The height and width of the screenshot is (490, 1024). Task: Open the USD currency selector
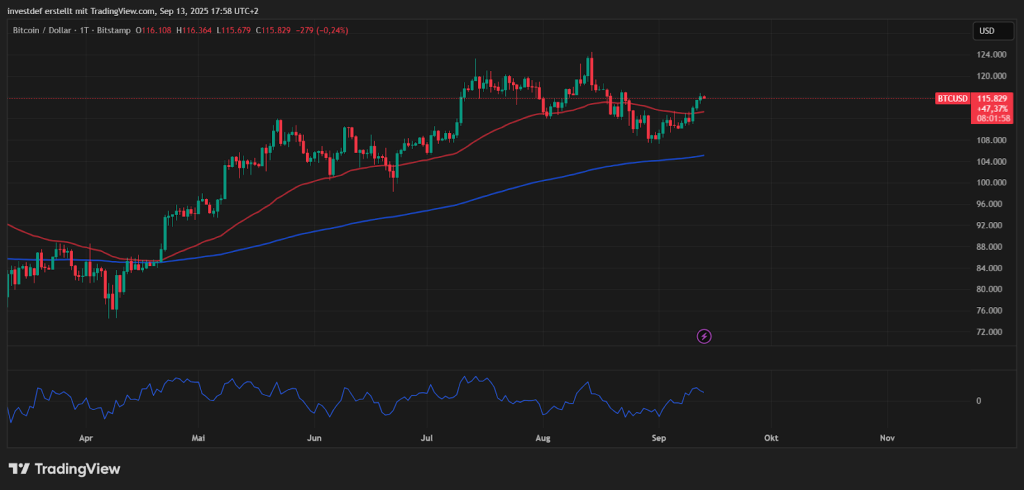point(986,31)
